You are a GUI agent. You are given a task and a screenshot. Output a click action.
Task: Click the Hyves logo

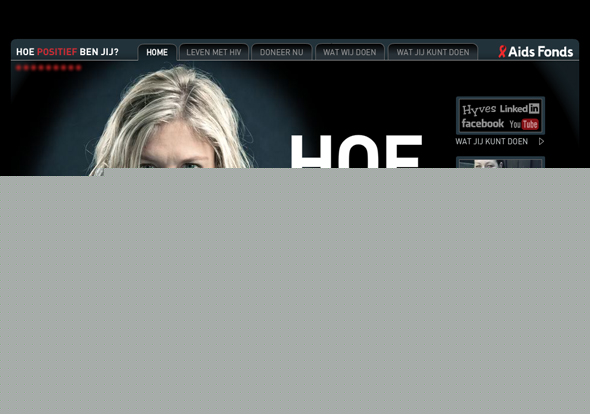point(479,110)
